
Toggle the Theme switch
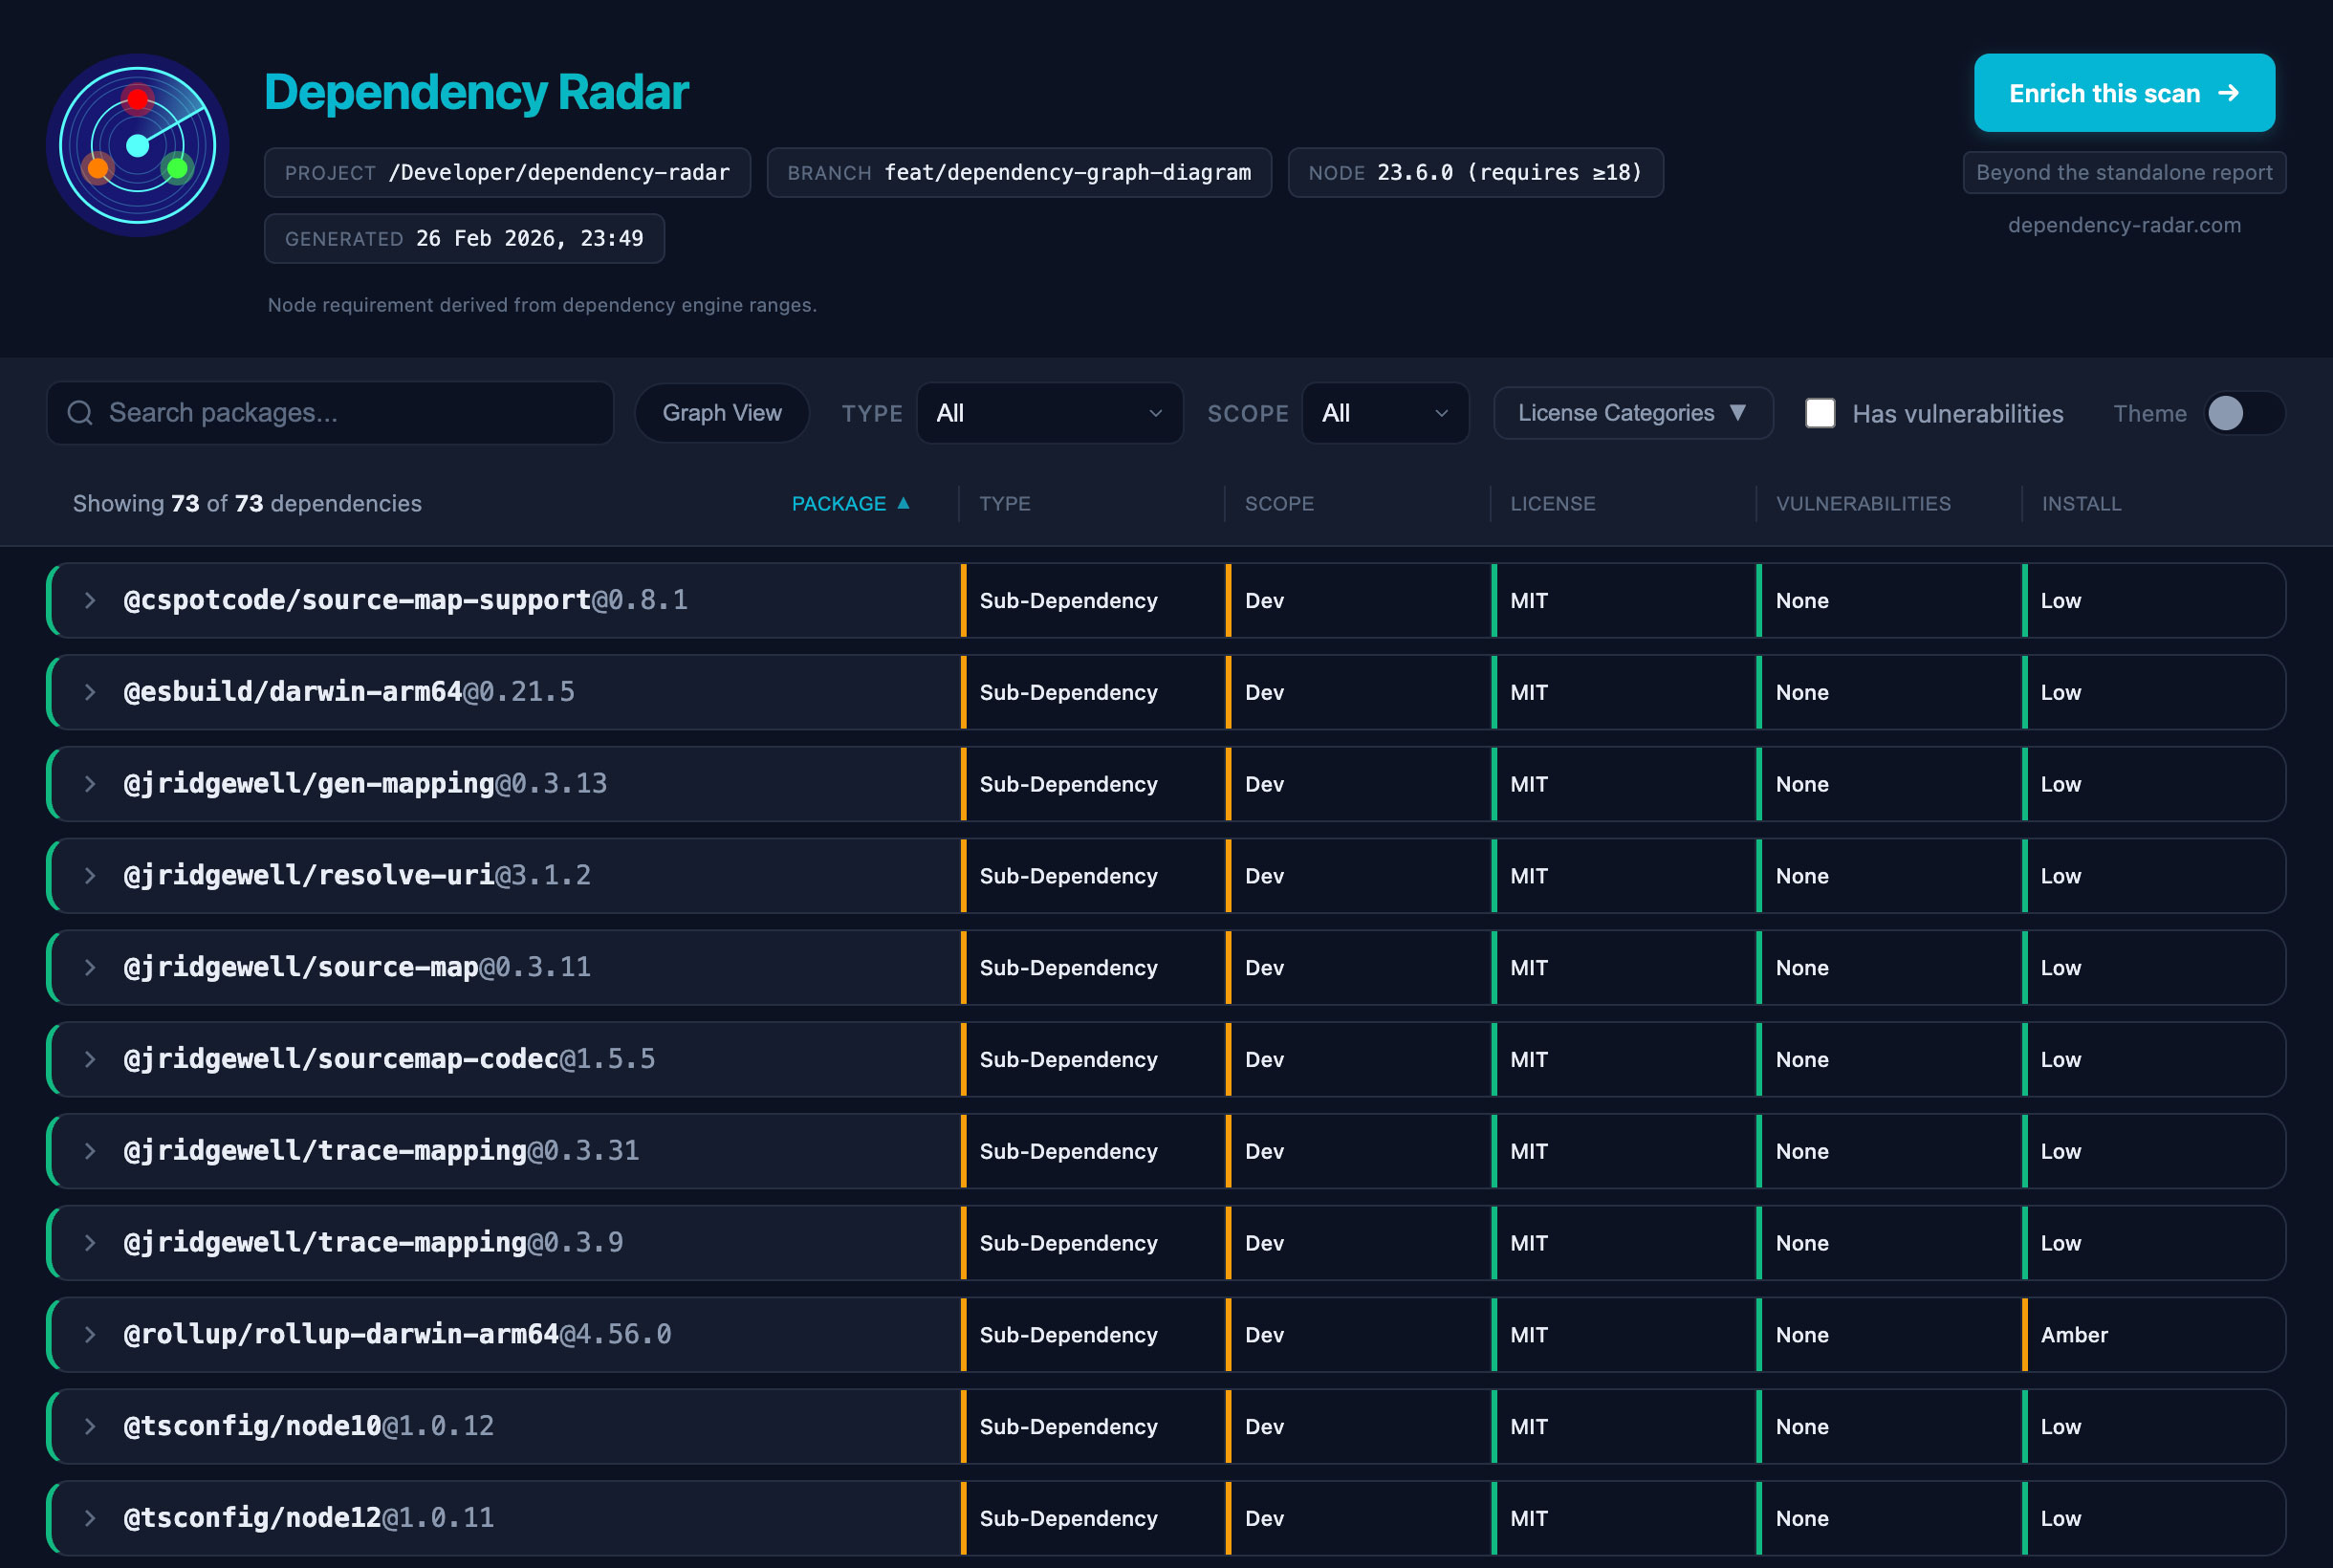2243,413
